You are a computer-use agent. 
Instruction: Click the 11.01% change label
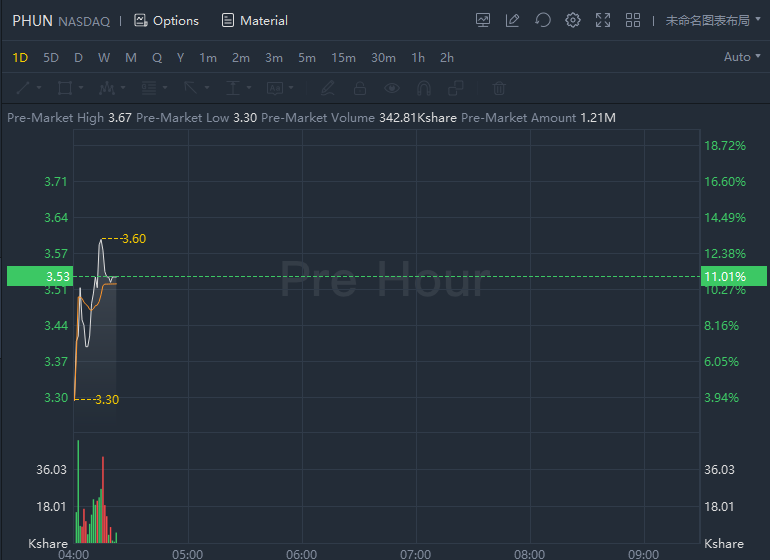[734, 276]
